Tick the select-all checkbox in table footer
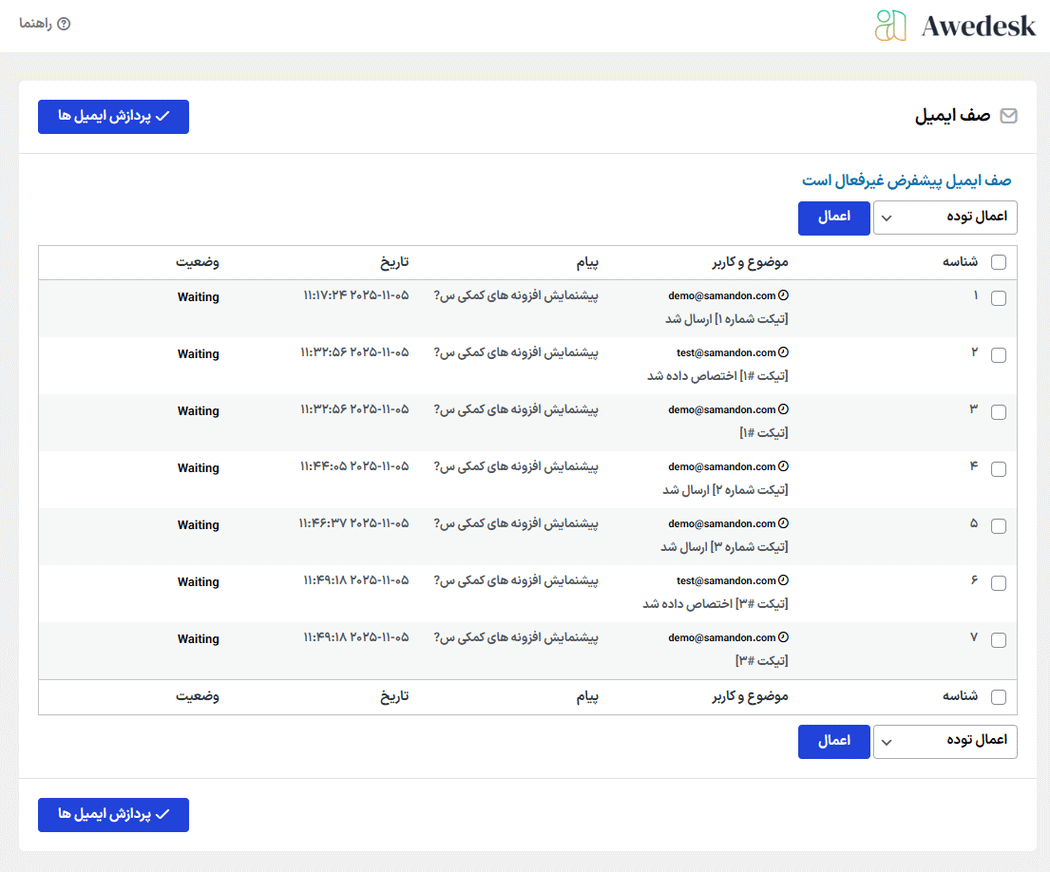This screenshot has width=1050, height=872. click(x=998, y=698)
